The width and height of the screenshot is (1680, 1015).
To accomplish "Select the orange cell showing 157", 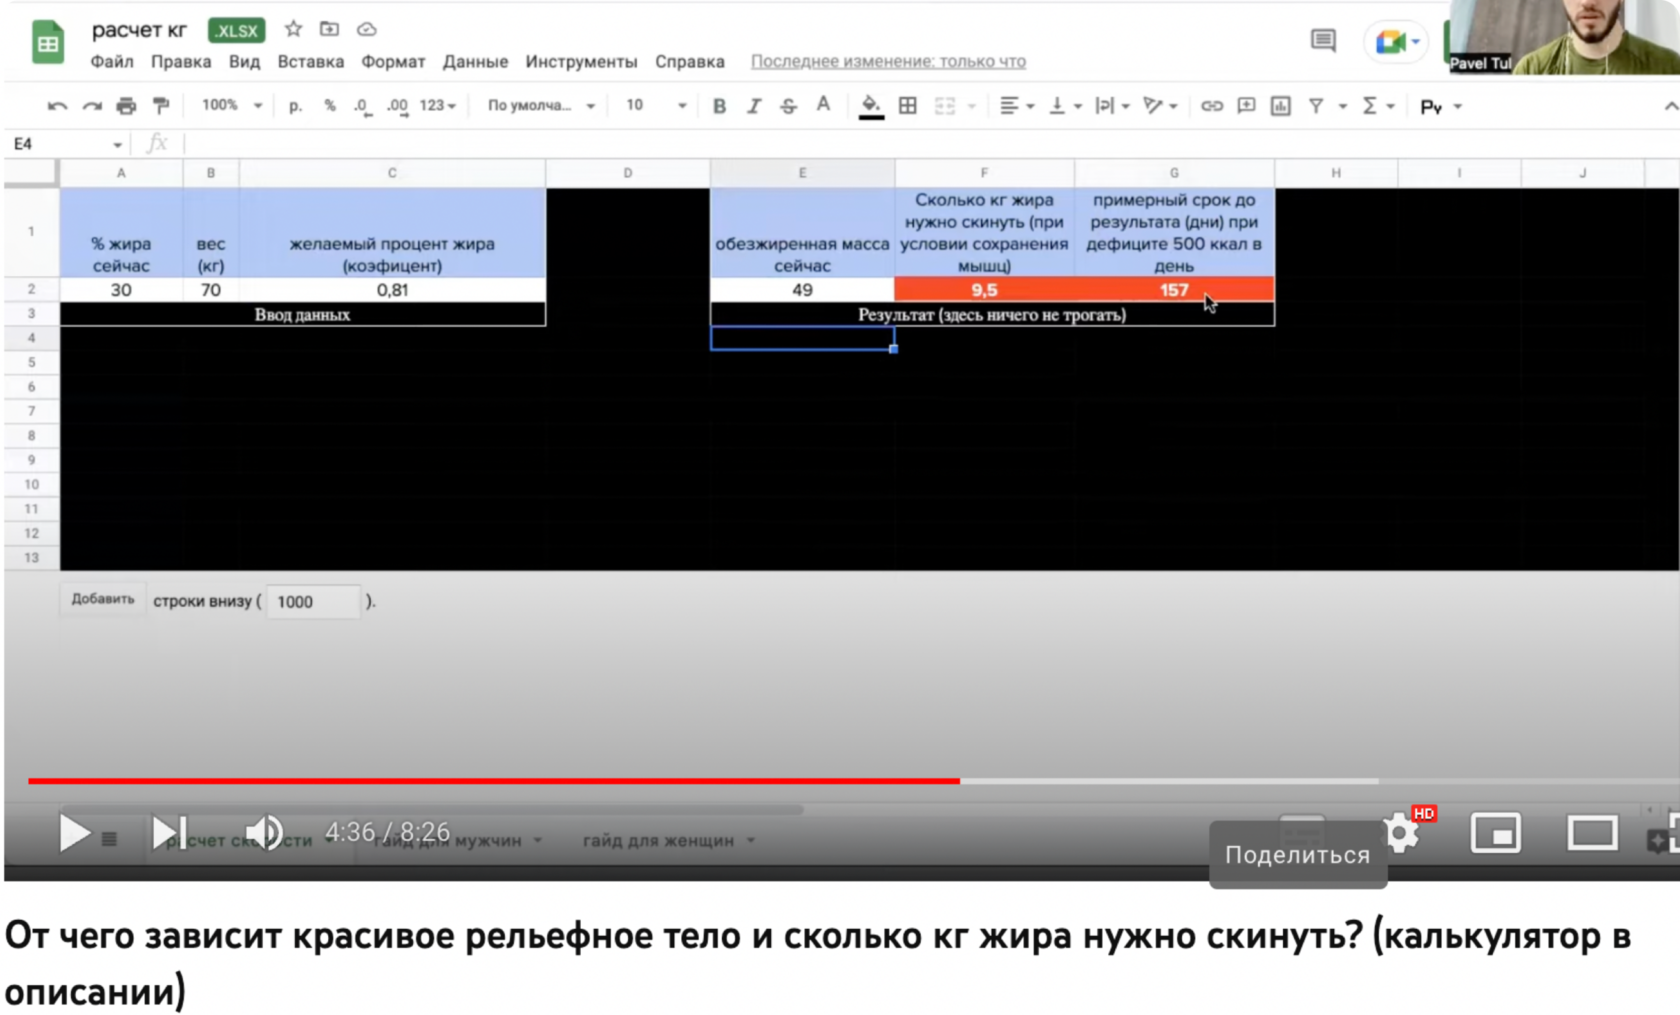I will [x=1174, y=290].
